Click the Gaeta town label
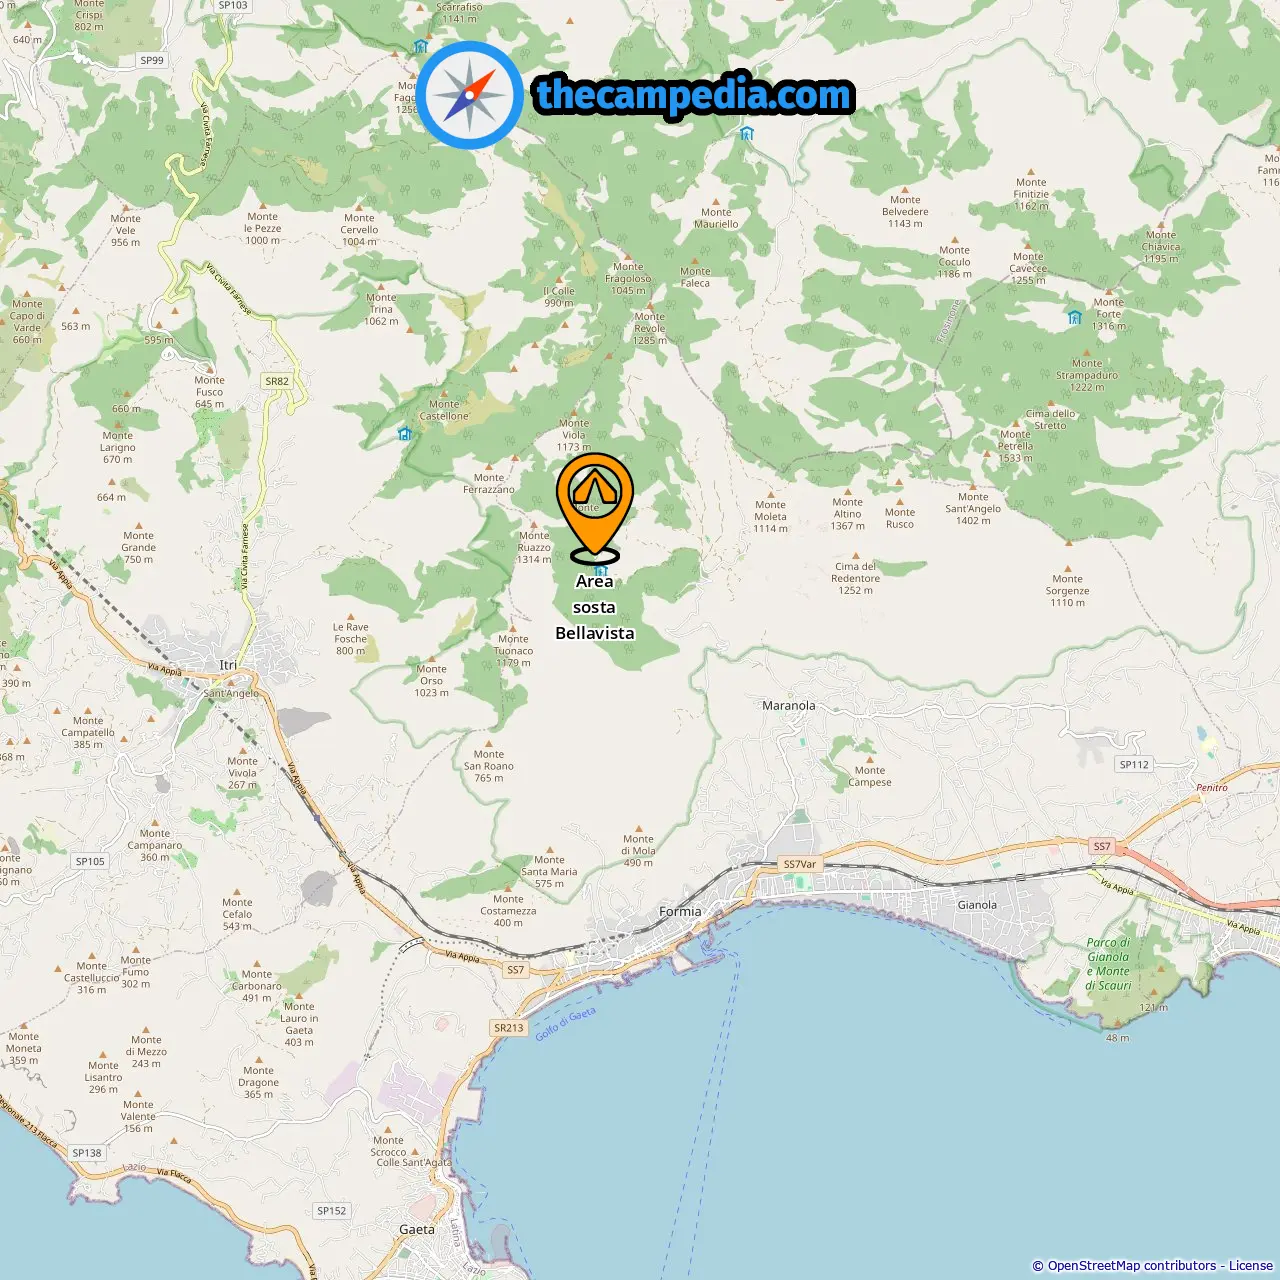1280x1280 pixels. (417, 1229)
